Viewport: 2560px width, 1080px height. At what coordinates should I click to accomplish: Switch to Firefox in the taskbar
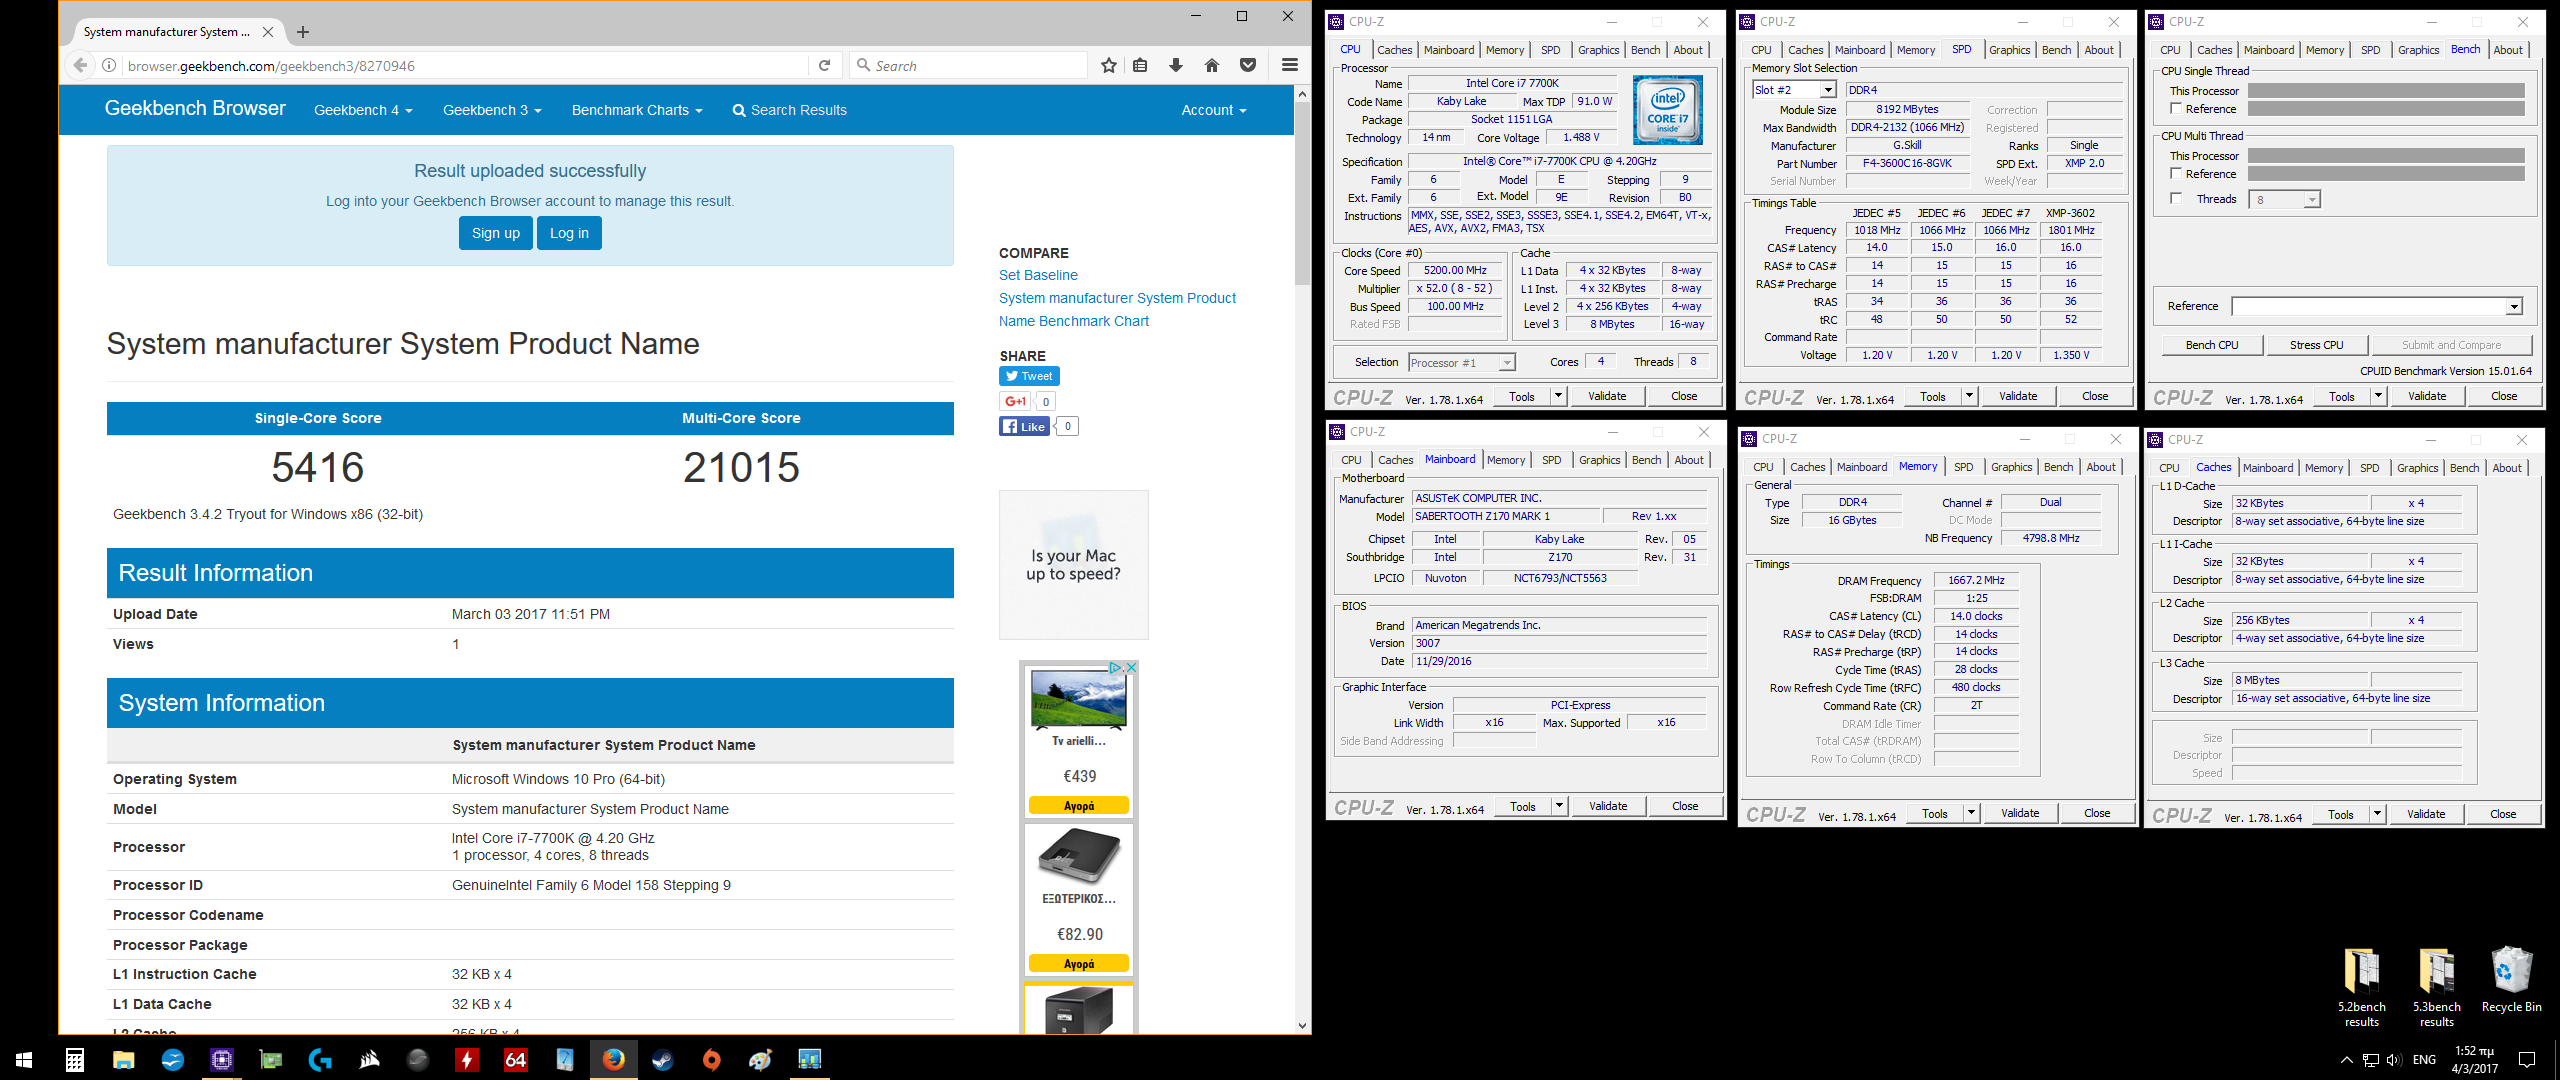pos(614,1060)
